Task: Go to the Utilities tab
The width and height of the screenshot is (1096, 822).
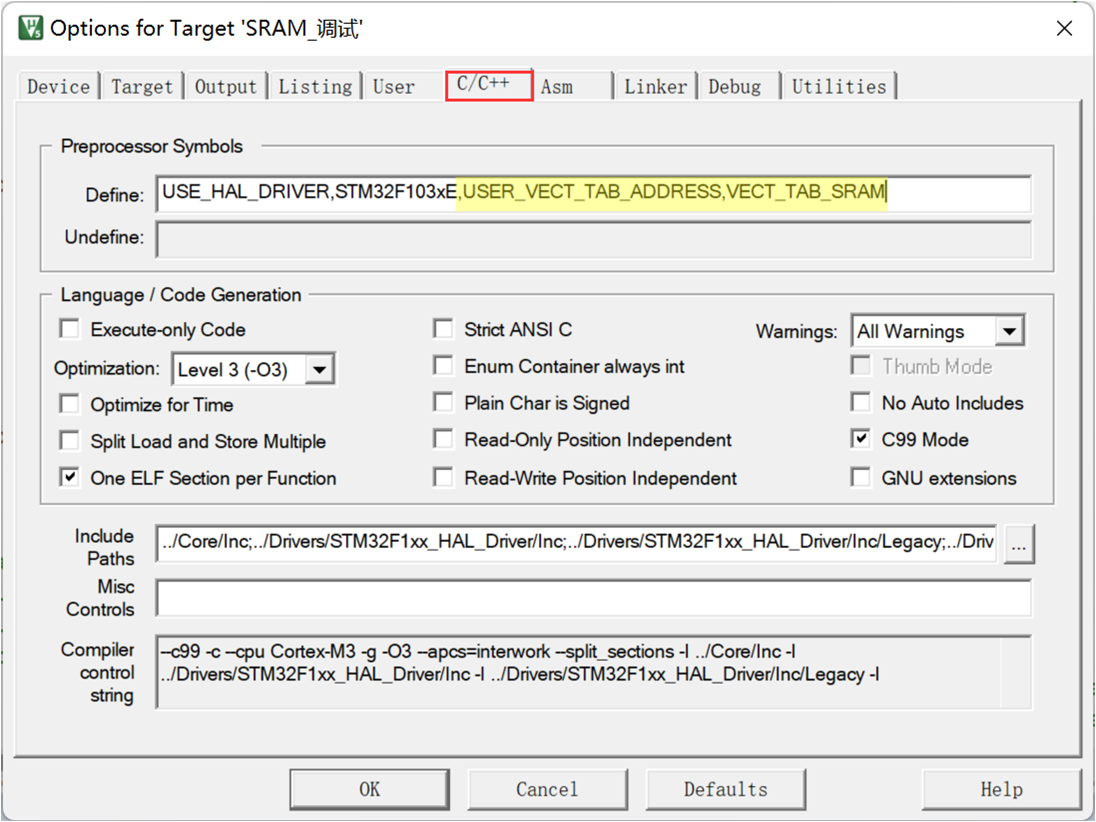Action: 838,87
